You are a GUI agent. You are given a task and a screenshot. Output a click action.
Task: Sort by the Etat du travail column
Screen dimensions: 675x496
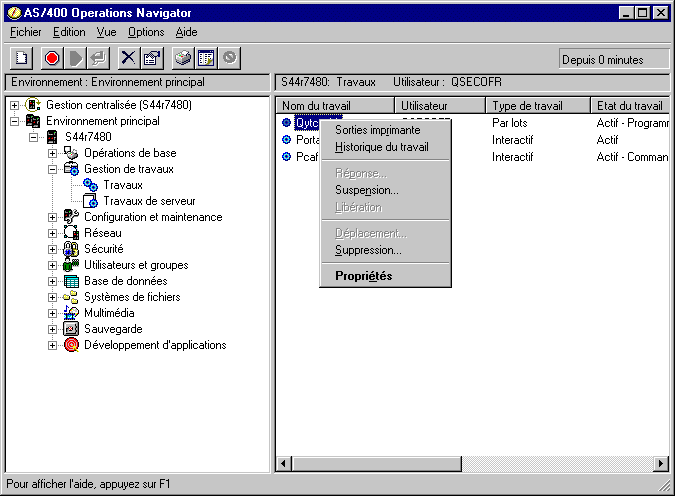(629, 105)
